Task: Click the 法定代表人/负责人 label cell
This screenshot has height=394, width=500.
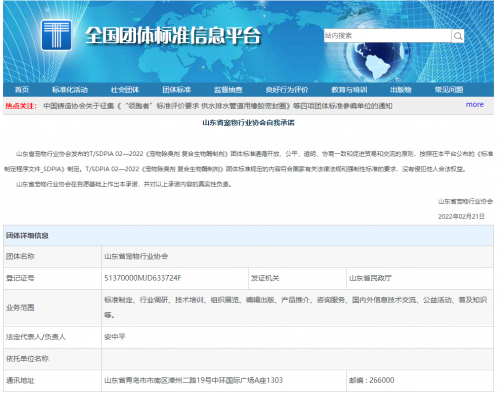Action: (52, 337)
